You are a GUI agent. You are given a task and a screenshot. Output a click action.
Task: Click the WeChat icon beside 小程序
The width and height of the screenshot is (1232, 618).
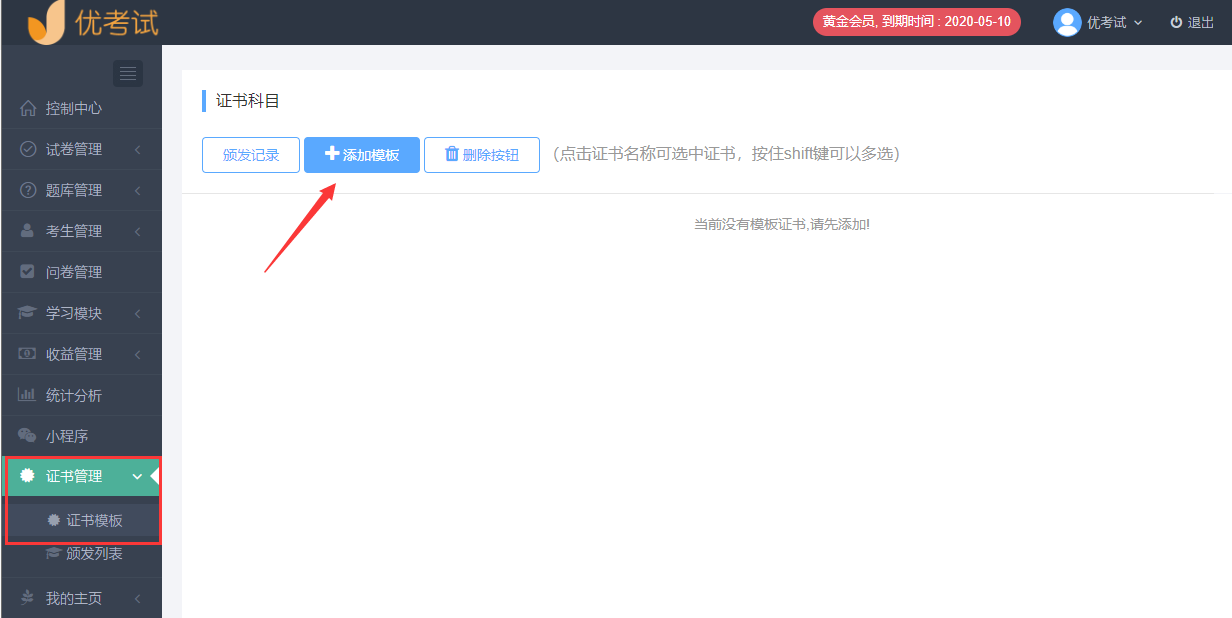pos(28,436)
